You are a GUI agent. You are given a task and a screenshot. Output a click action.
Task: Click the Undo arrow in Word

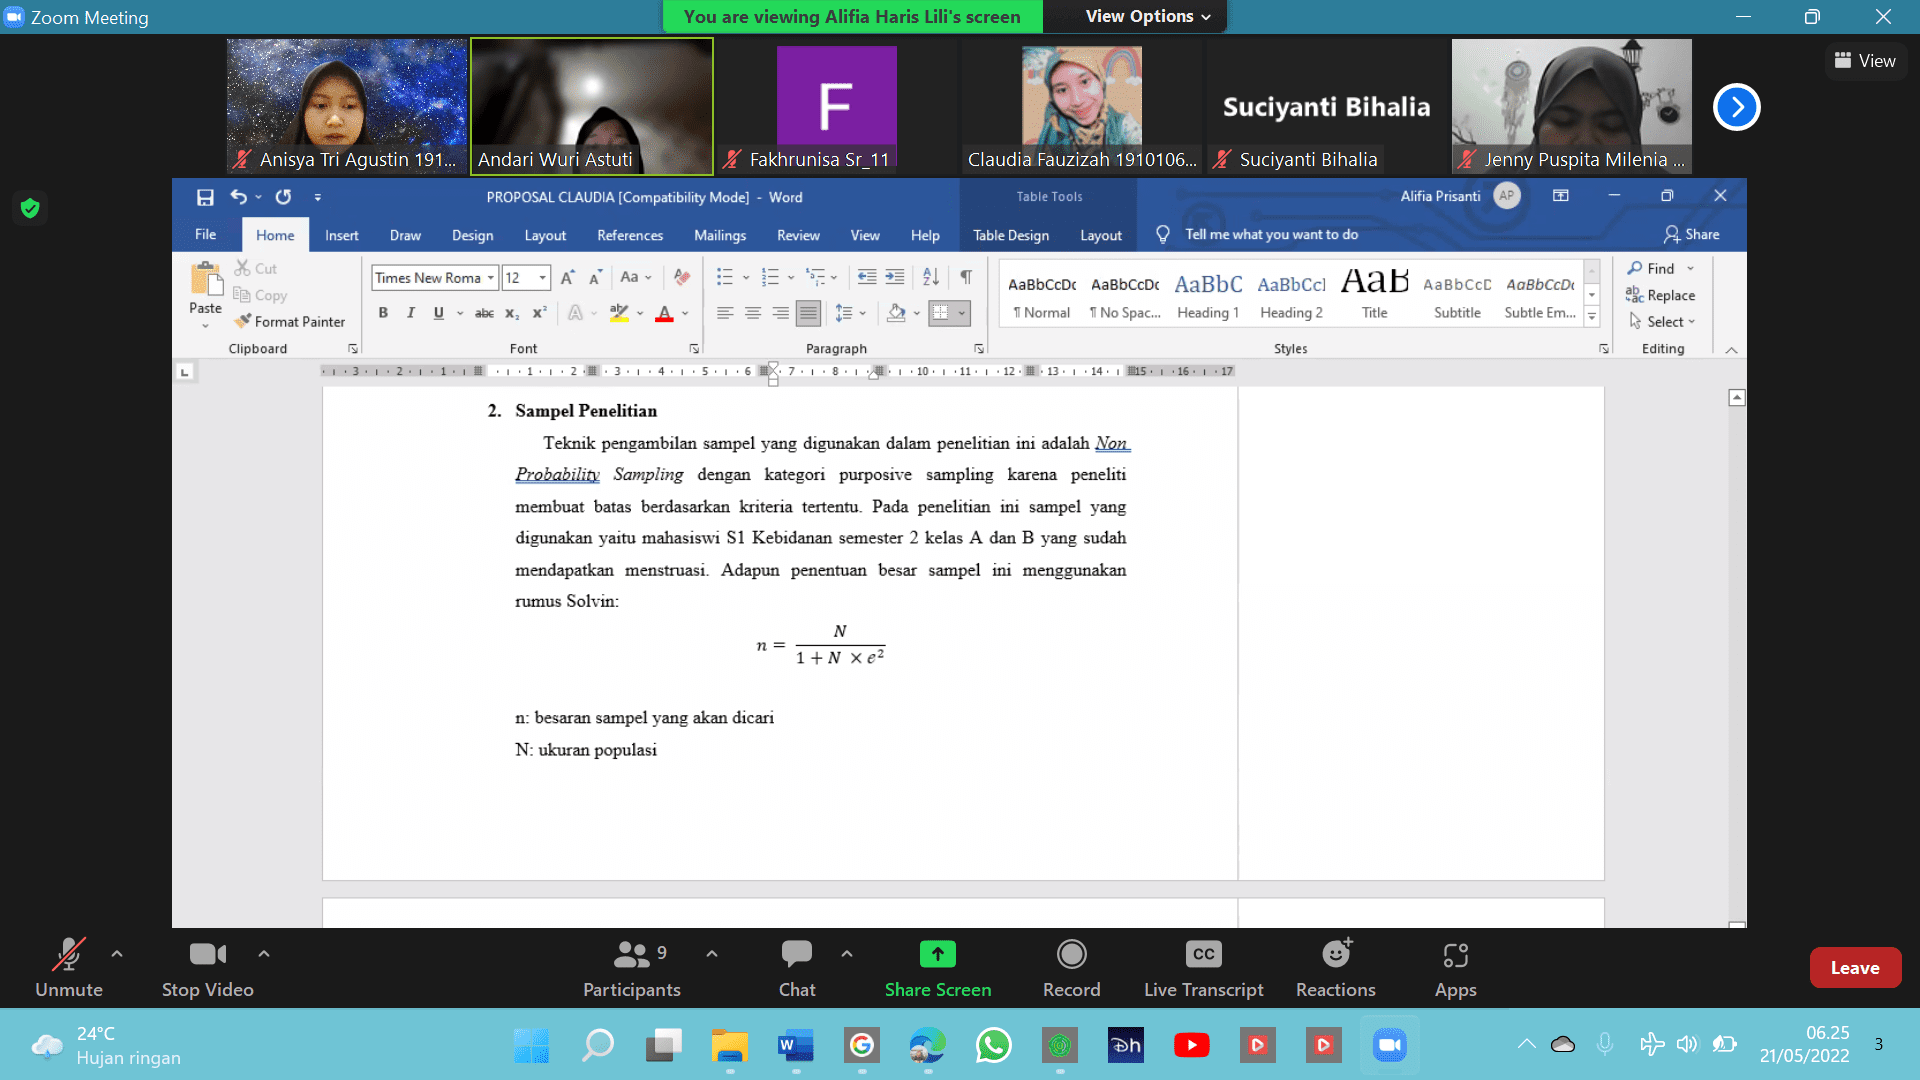(238, 197)
